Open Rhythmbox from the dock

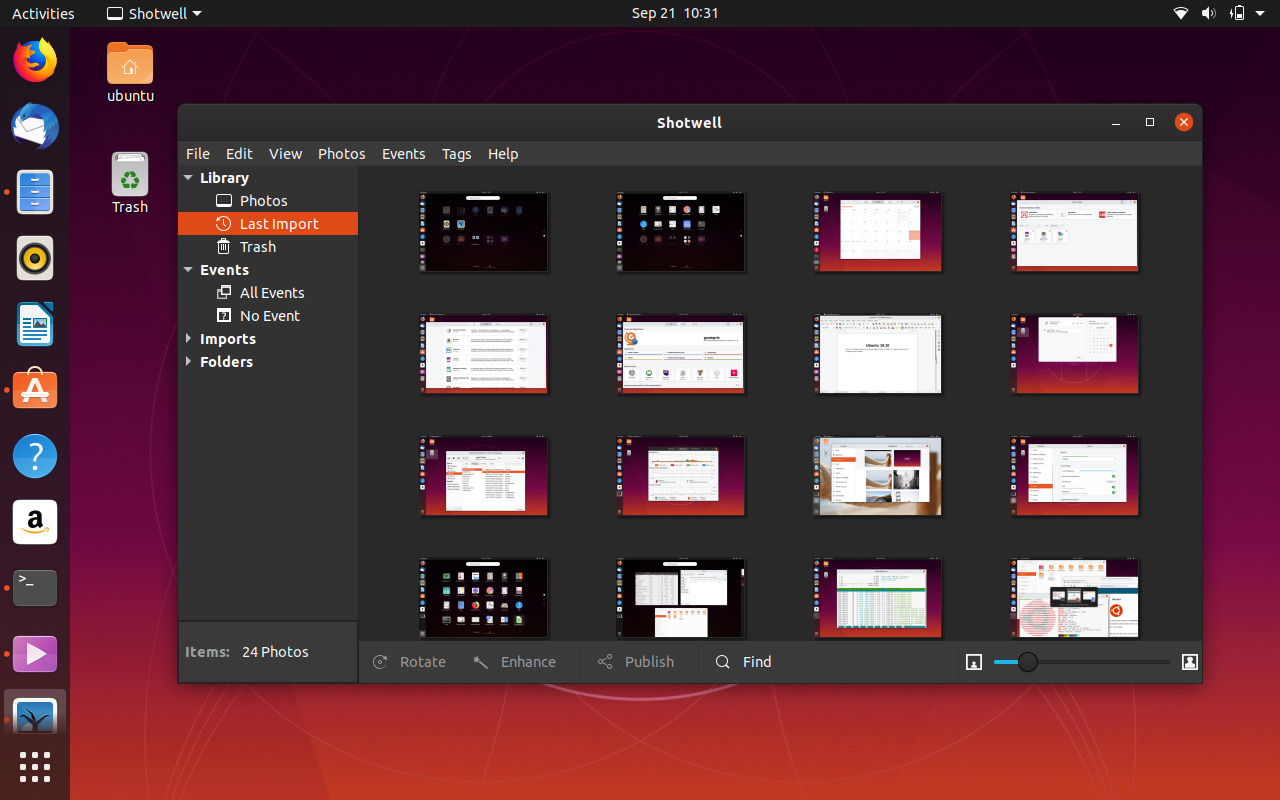(35, 258)
